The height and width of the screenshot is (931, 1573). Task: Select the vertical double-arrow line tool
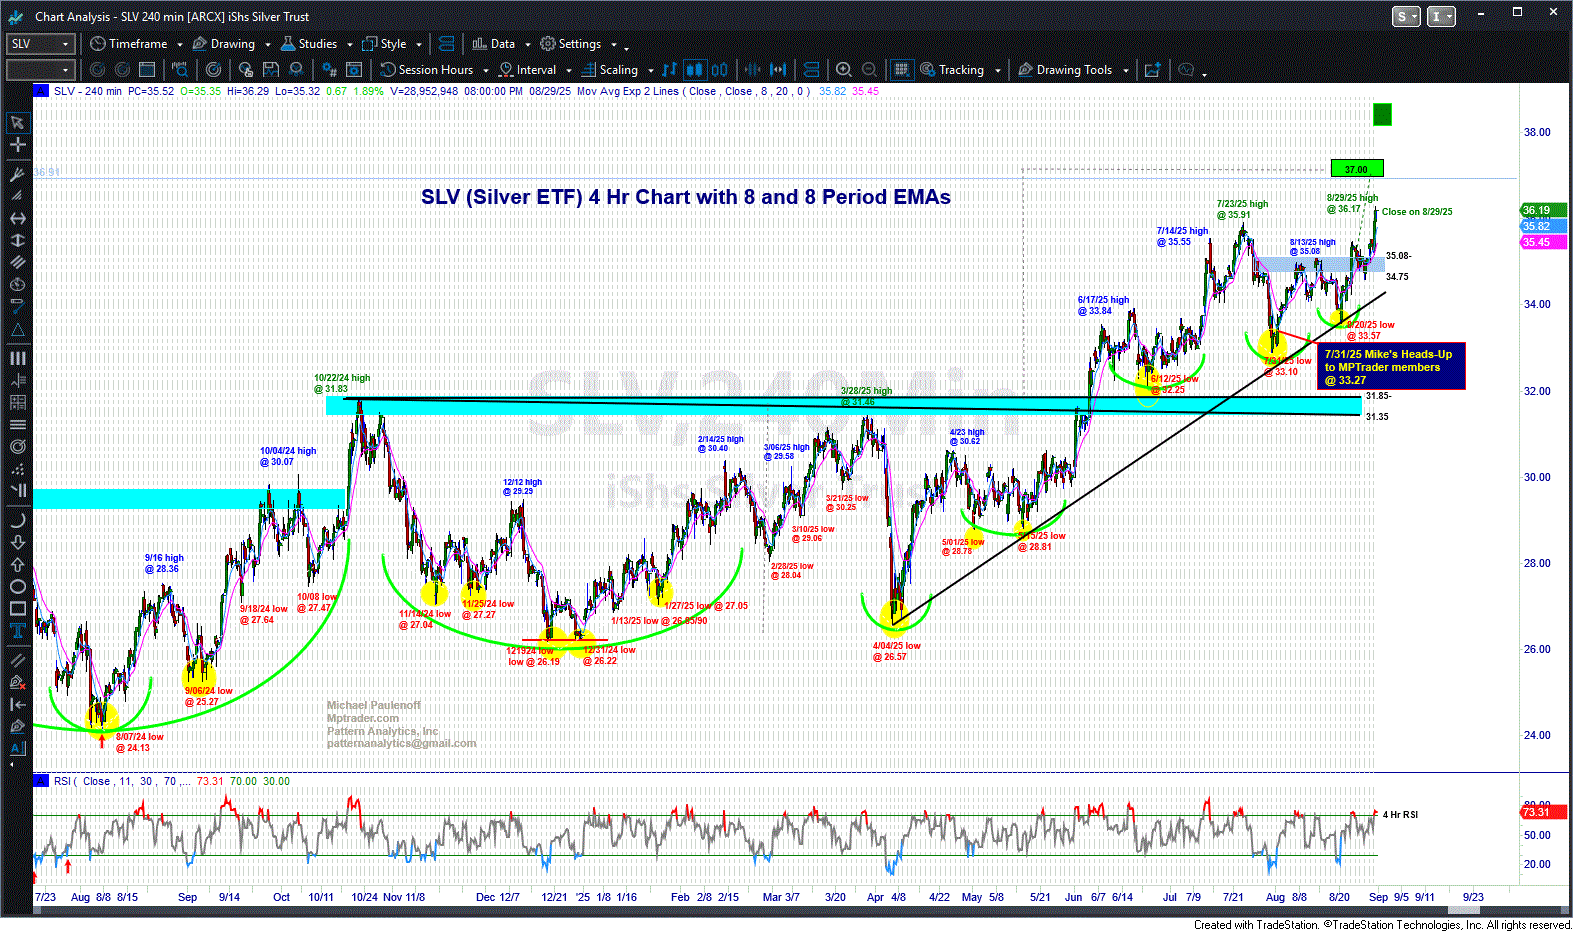click(17, 240)
